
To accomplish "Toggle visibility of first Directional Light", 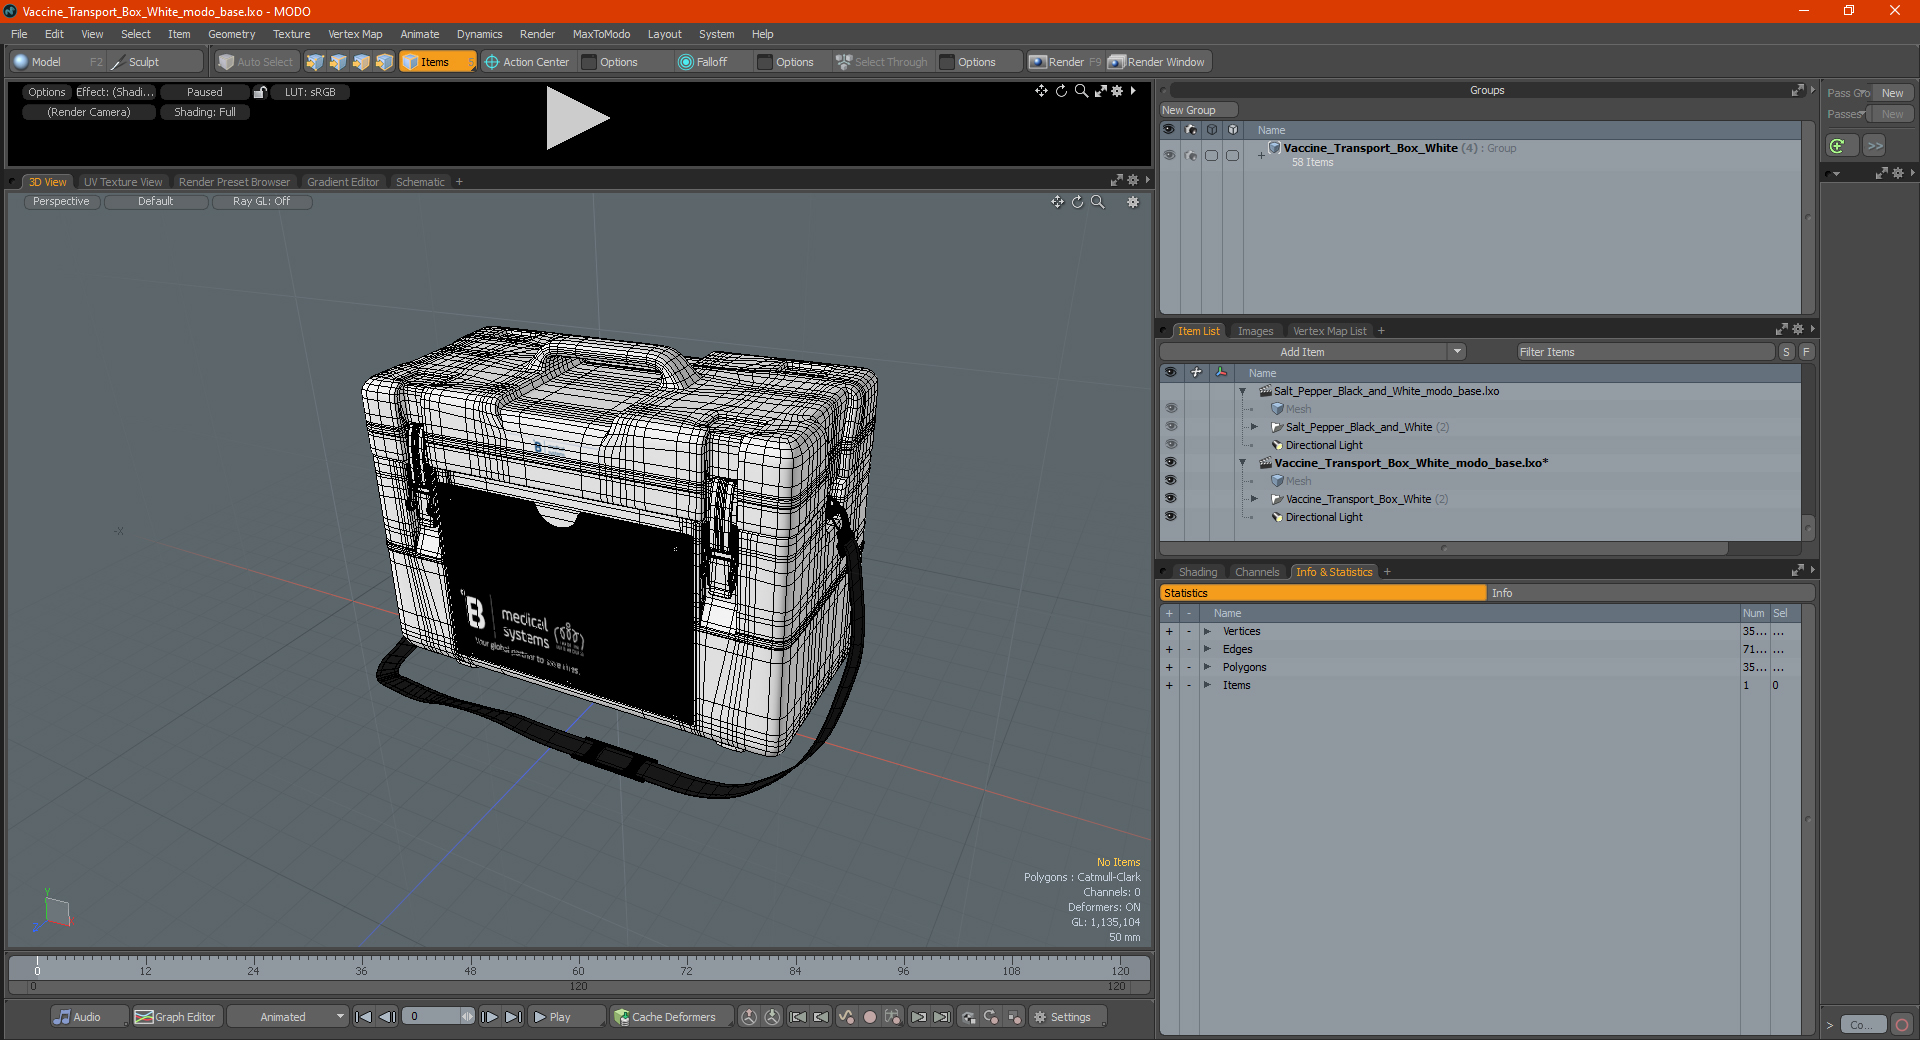I will 1170,445.
